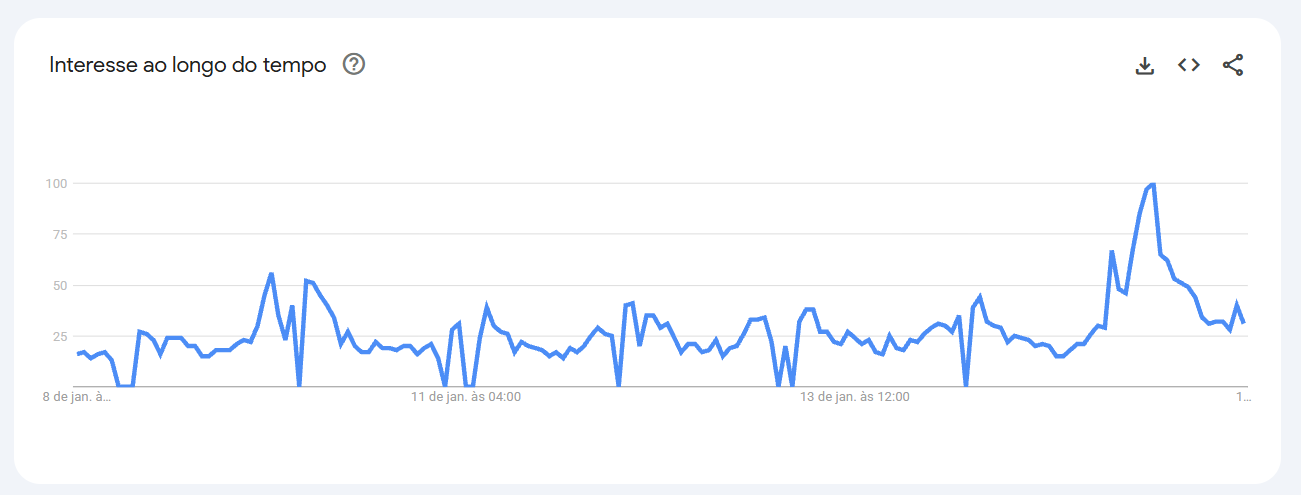Click the peak near 40 above "11 de jan."
This screenshot has height=495, width=1301.
[487, 307]
